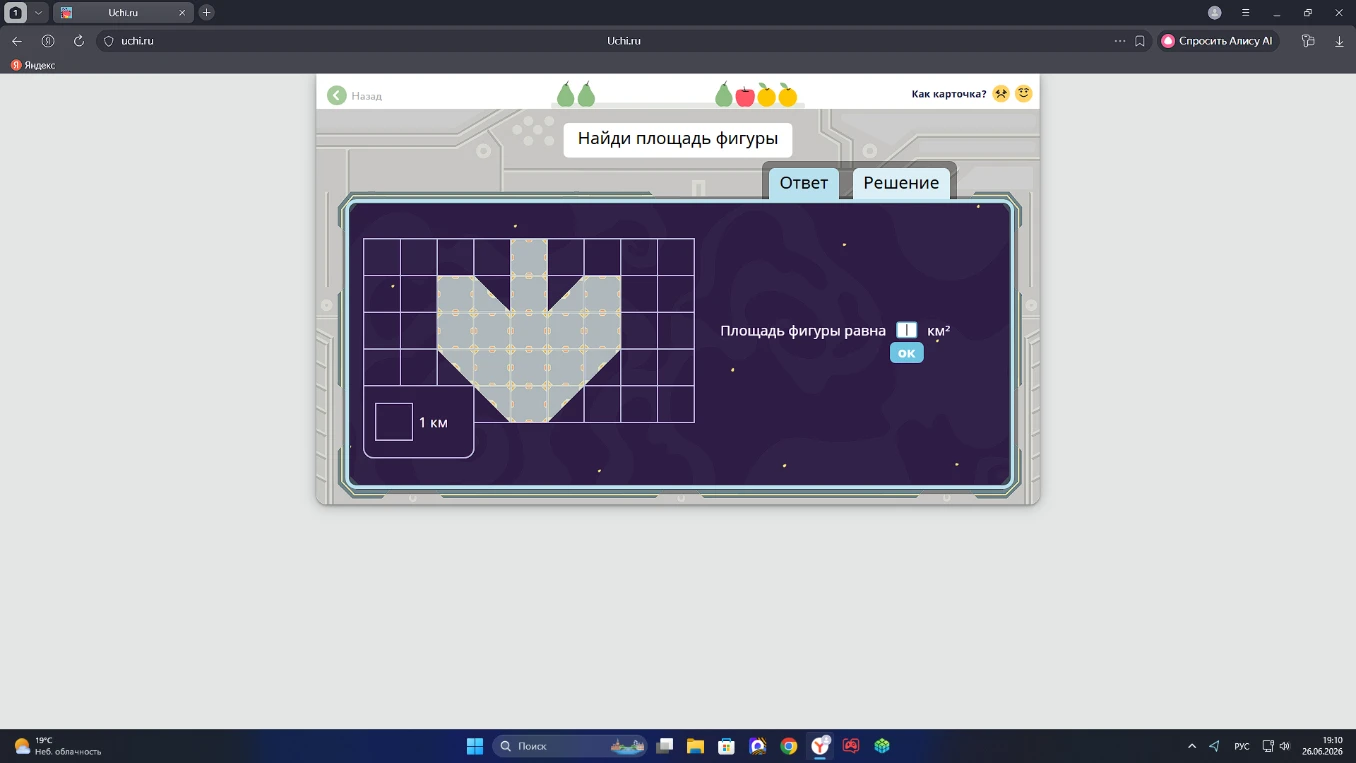Reload the current page
1356x763 pixels.
79,41
